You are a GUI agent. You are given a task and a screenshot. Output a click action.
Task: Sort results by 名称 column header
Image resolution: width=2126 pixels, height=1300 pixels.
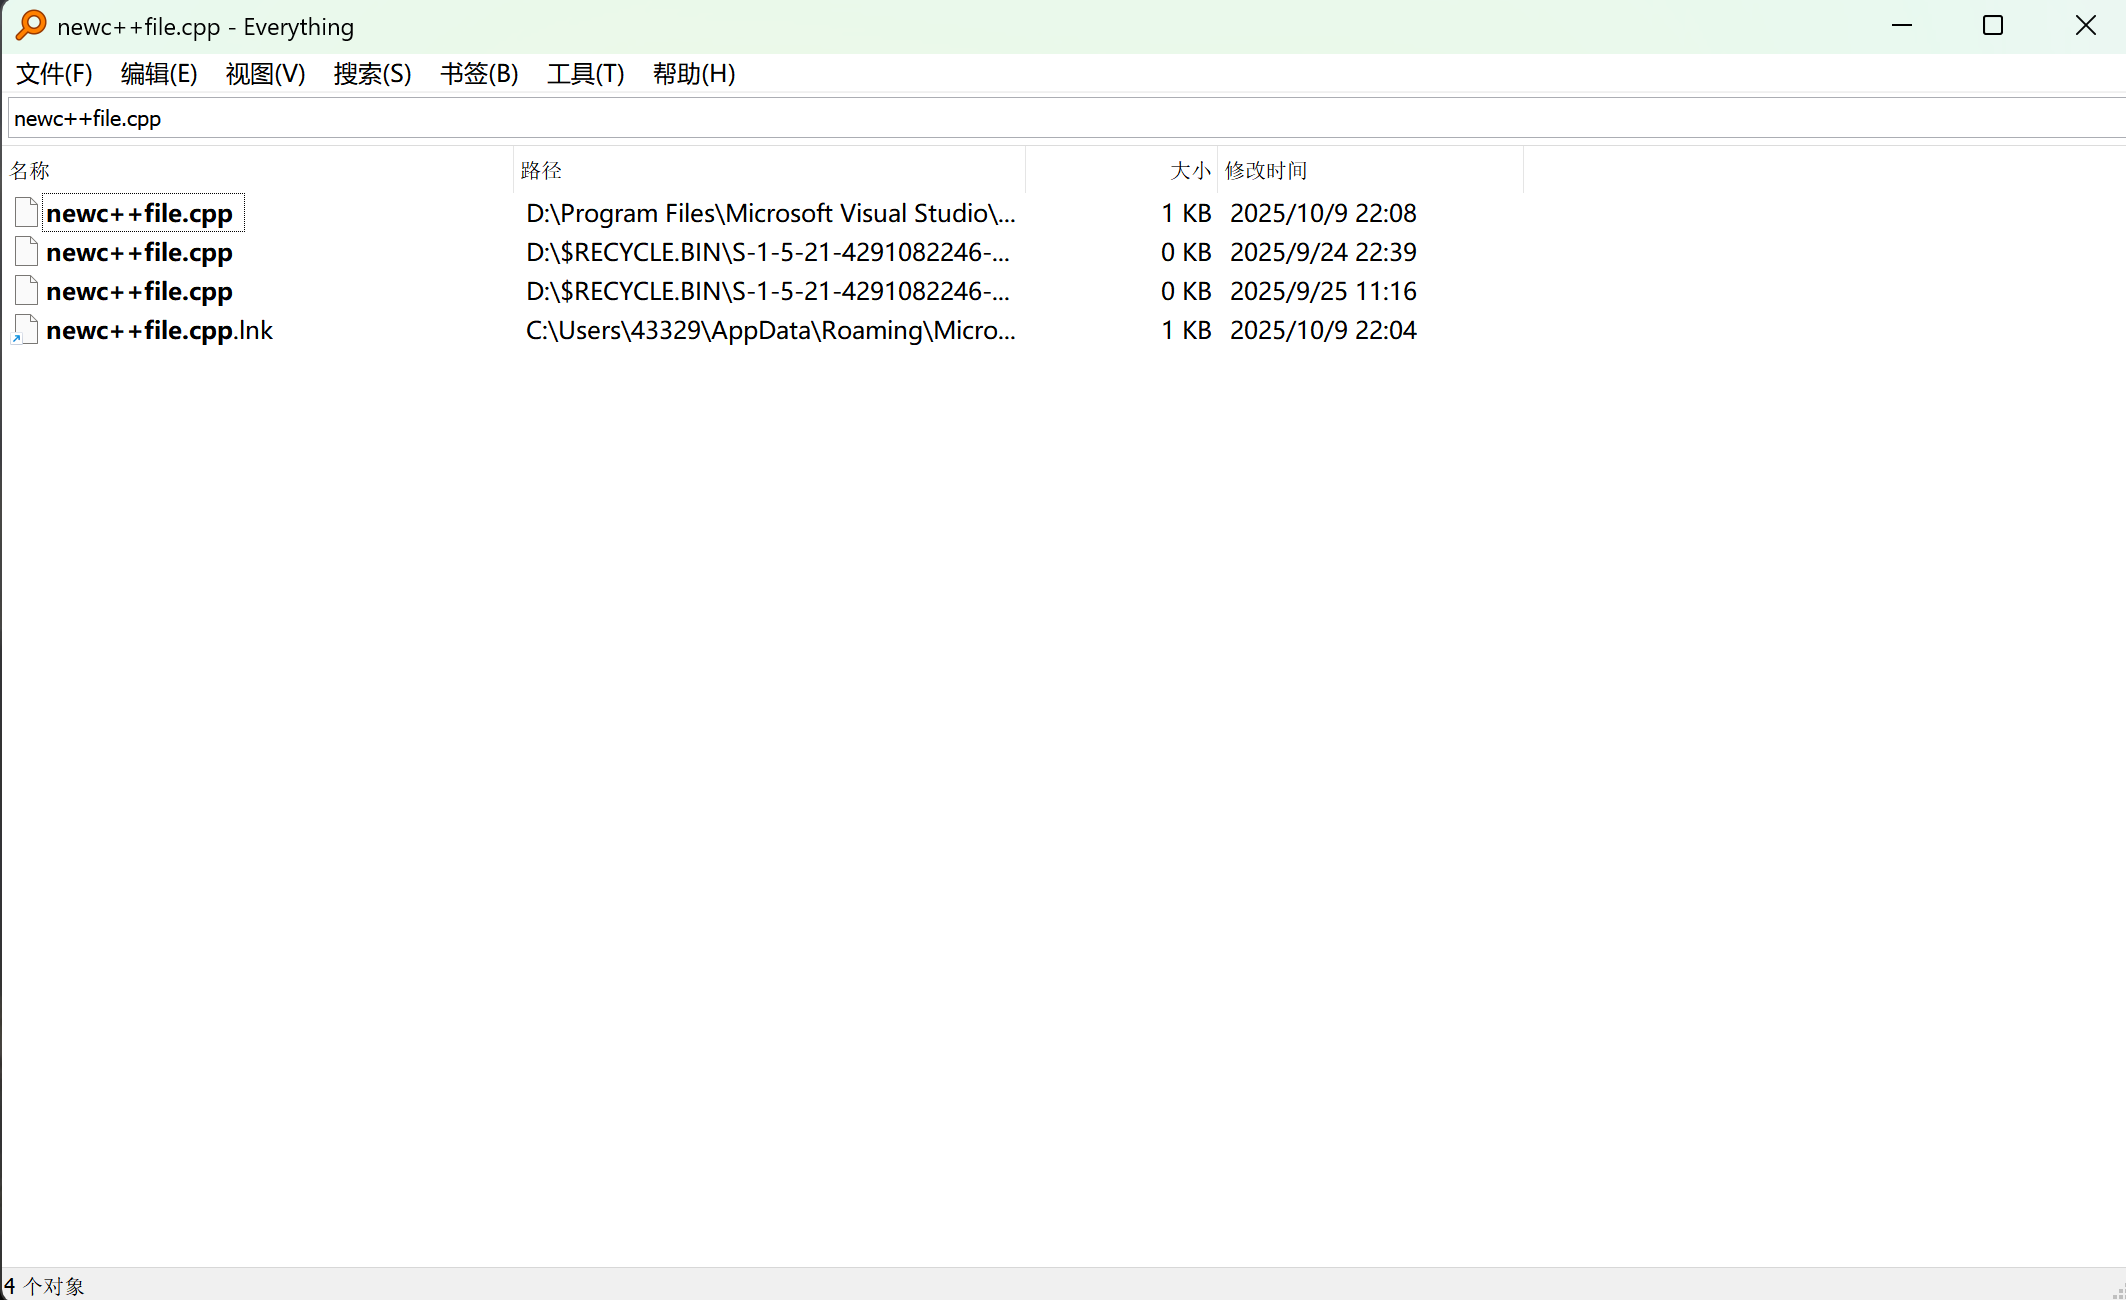pyautogui.click(x=258, y=171)
